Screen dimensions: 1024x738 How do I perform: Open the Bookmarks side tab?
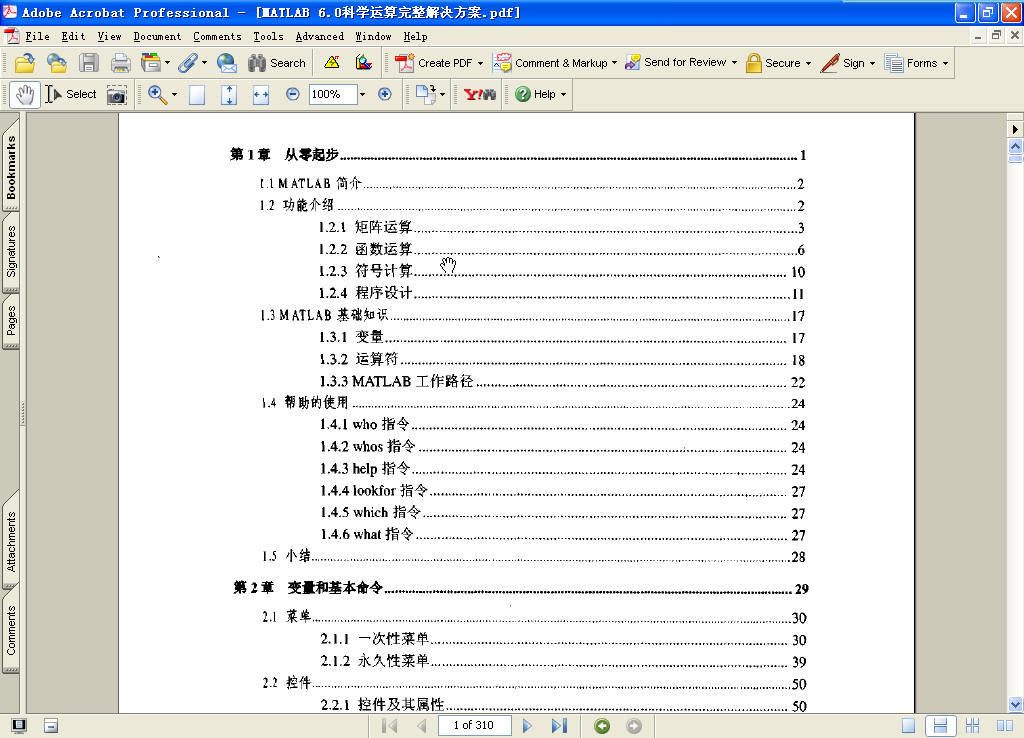(11, 167)
